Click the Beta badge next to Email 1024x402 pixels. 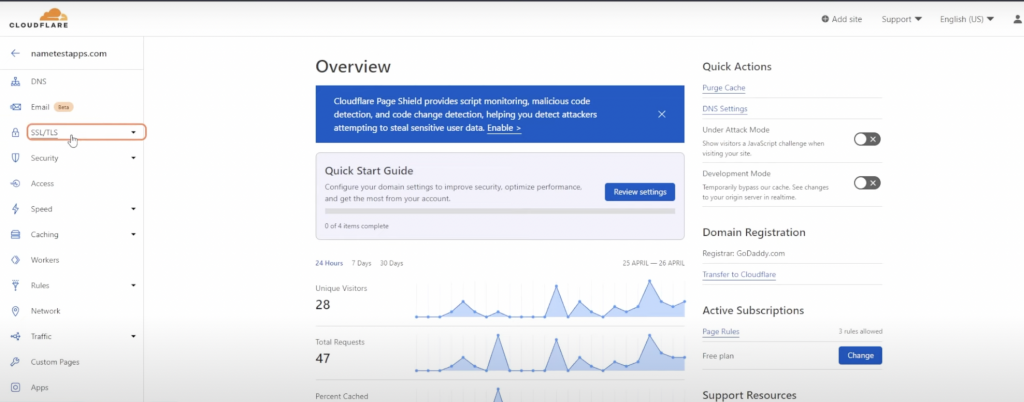tap(63, 107)
